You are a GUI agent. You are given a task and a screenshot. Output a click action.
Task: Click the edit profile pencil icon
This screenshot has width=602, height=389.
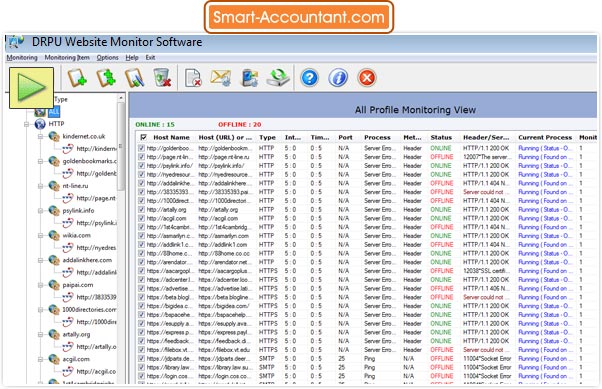tap(134, 78)
